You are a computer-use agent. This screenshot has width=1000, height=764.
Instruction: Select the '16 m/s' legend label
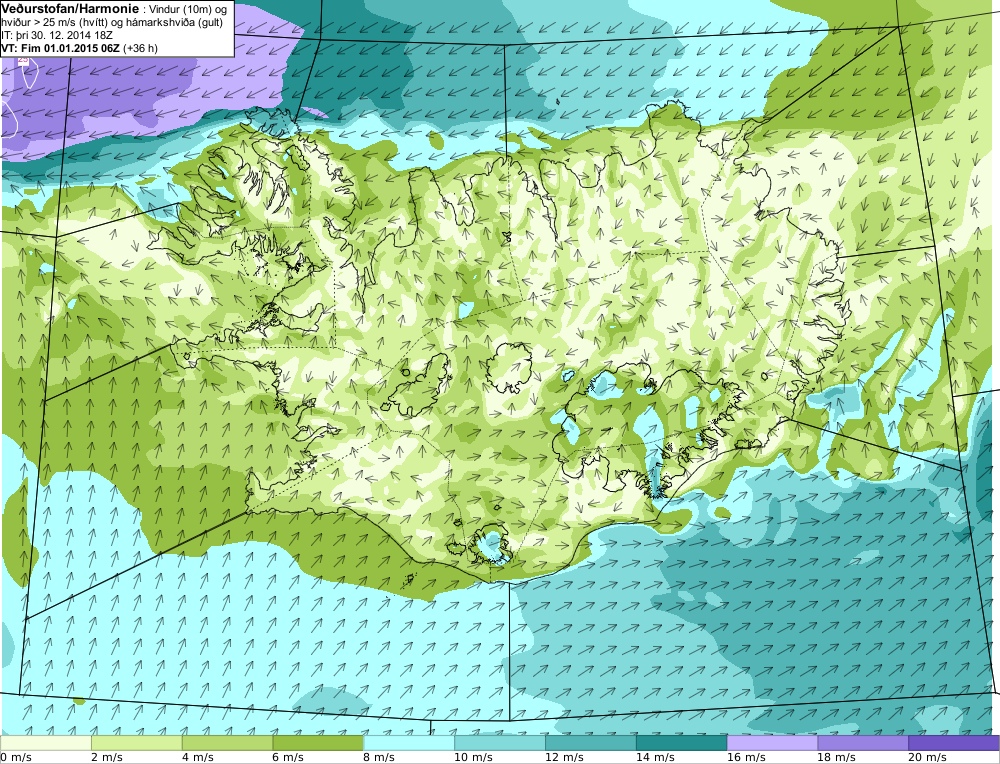point(746,757)
